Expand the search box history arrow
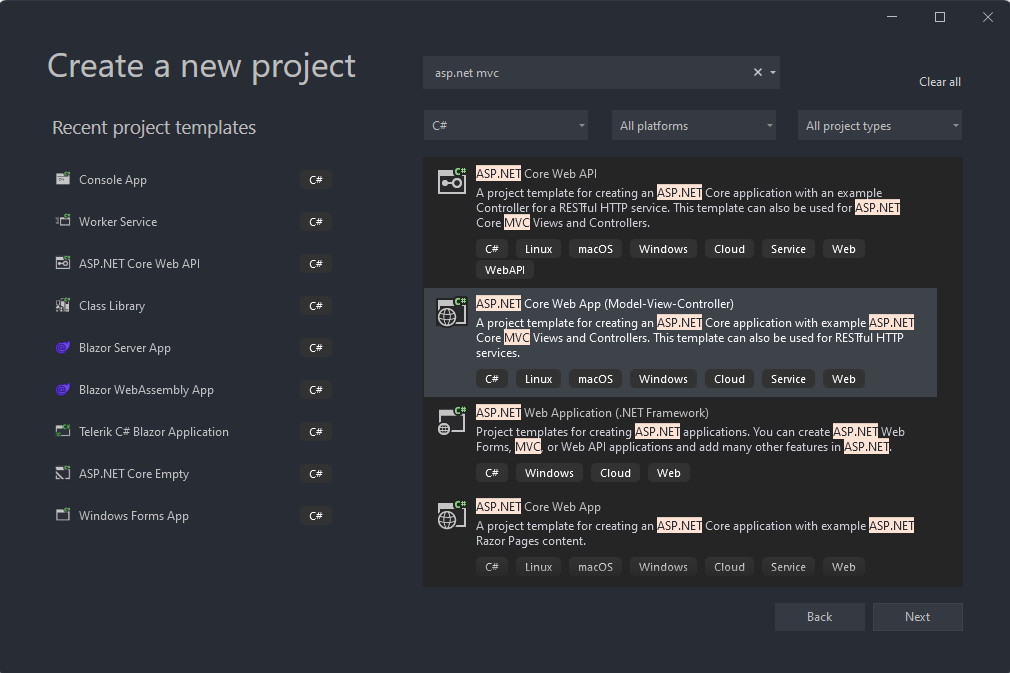The width and height of the screenshot is (1010, 673). (772, 72)
